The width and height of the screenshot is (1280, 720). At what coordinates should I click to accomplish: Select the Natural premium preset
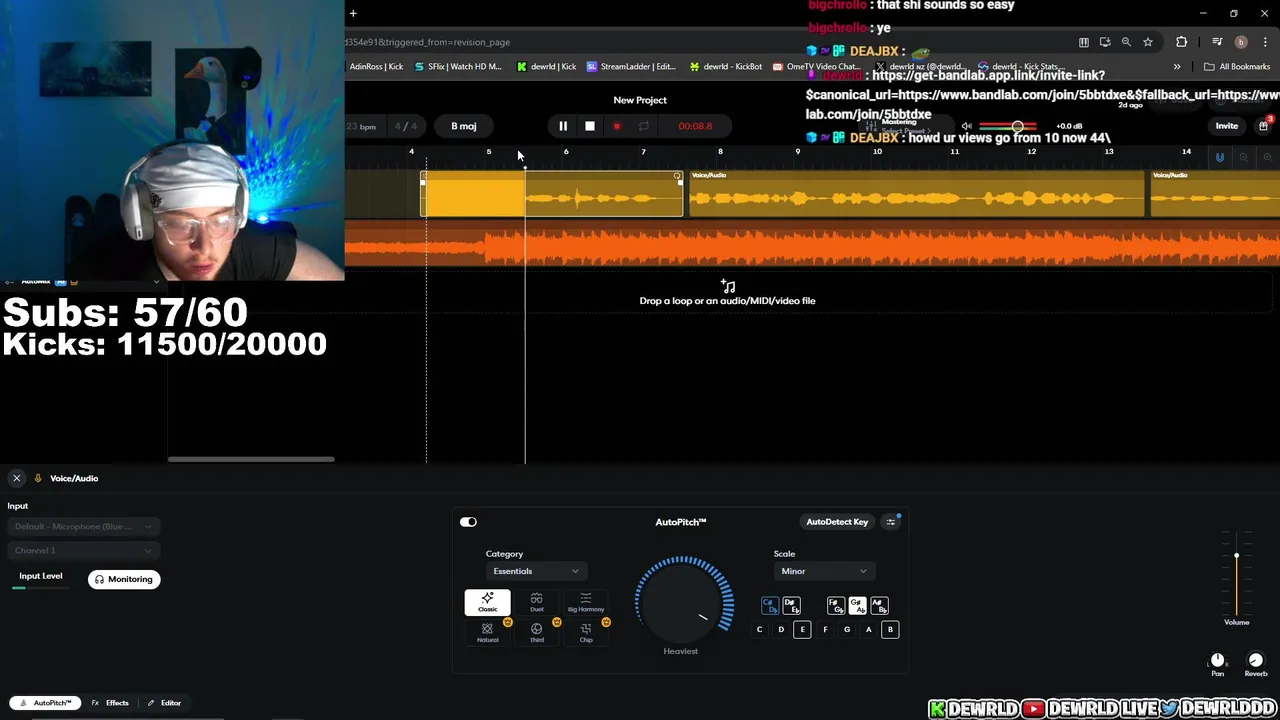(x=487, y=632)
